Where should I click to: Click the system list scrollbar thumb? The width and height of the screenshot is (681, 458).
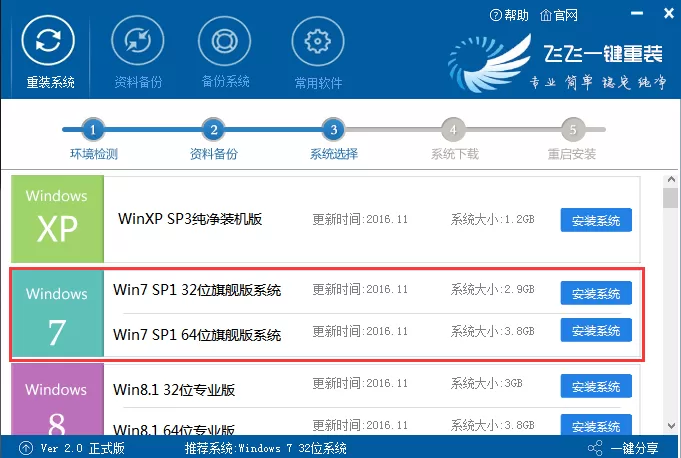(x=671, y=198)
